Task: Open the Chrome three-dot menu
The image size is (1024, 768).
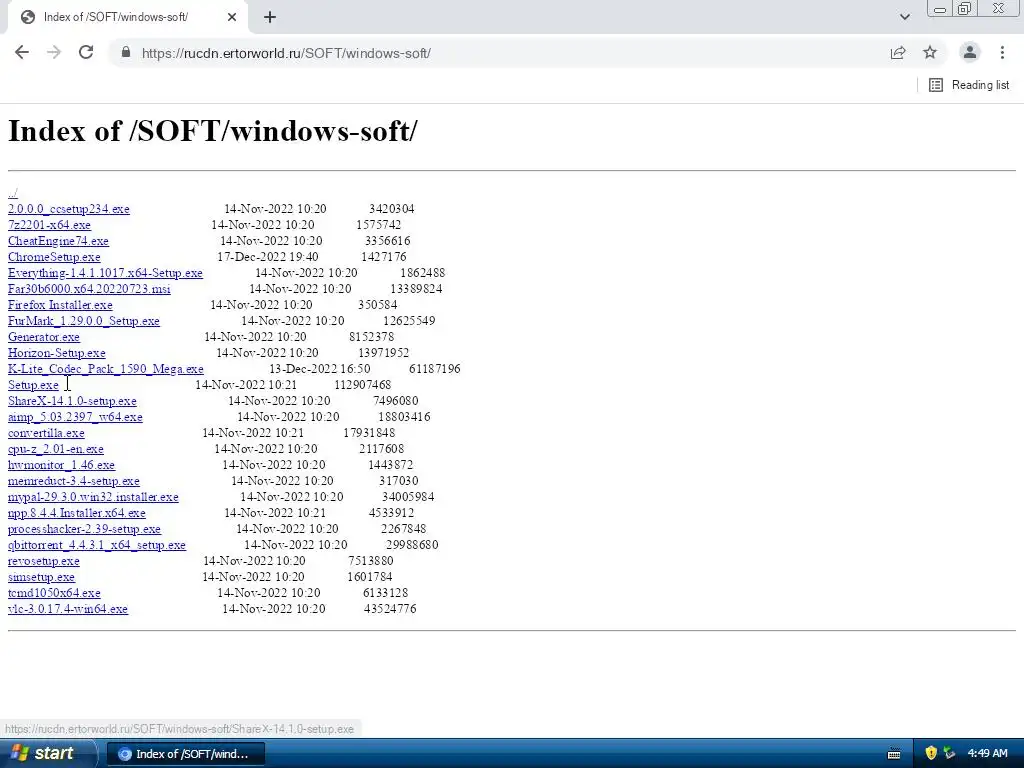Action: [x=1002, y=53]
